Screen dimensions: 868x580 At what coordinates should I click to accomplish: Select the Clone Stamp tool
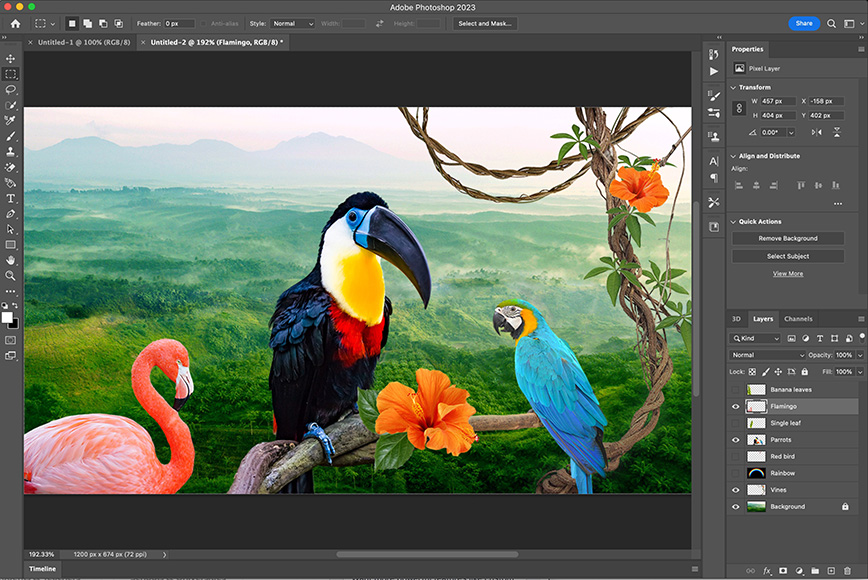11,152
